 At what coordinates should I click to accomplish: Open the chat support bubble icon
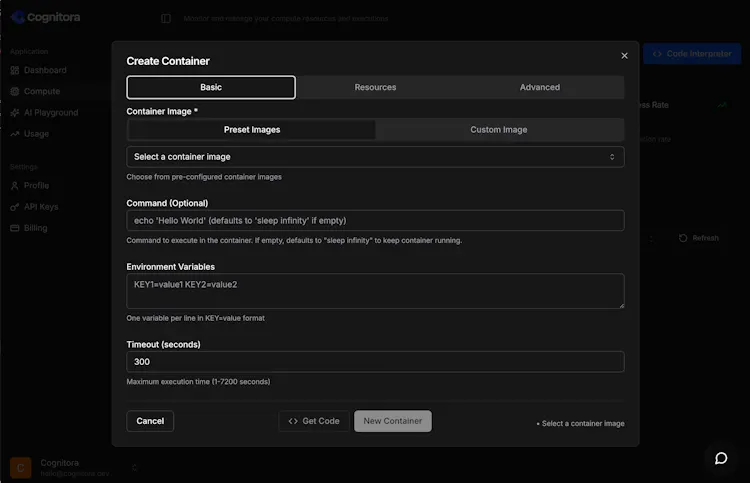(721, 458)
